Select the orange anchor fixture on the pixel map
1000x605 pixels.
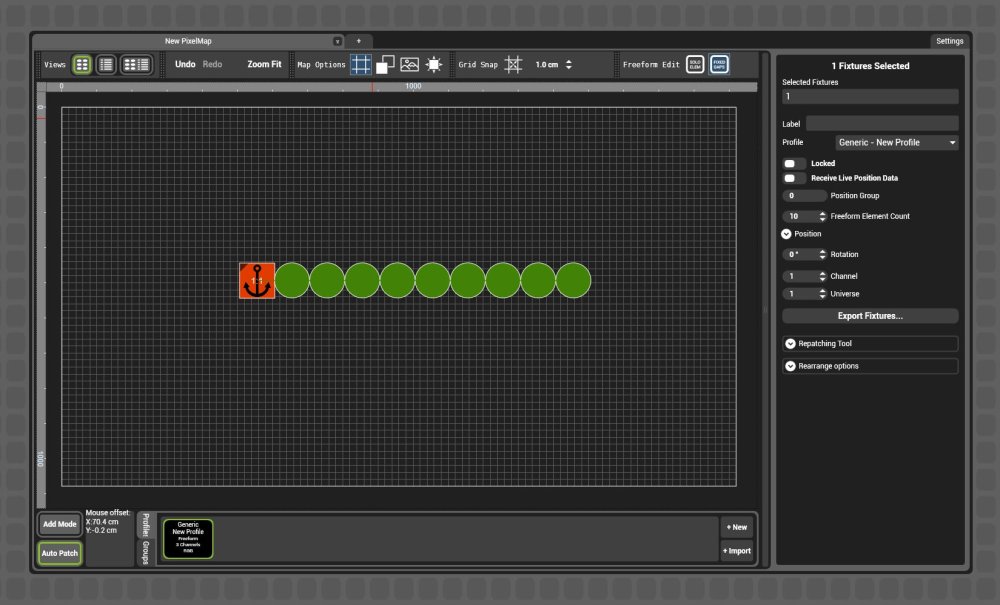pos(256,282)
